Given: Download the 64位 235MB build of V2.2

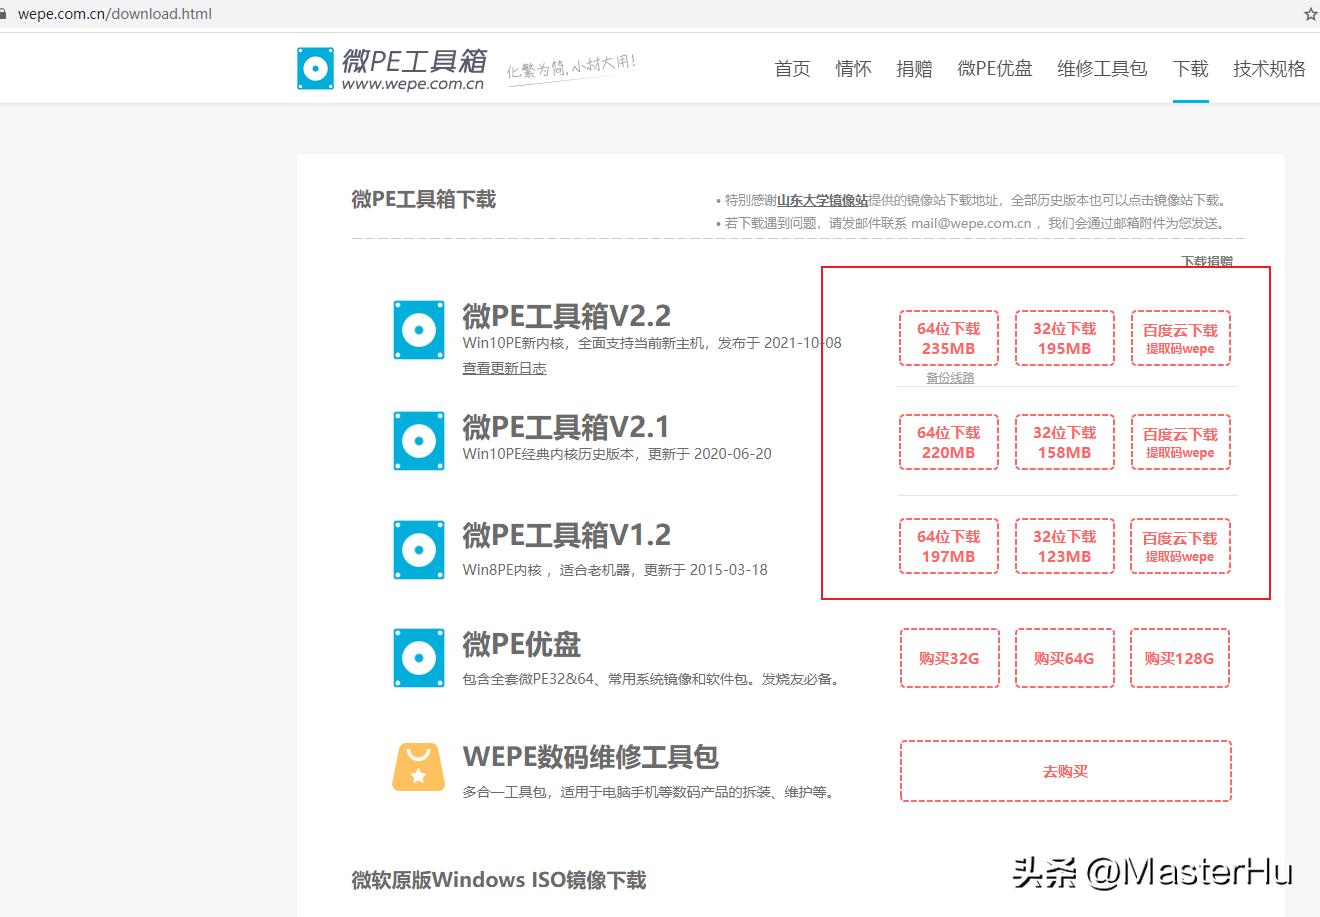Looking at the screenshot, I should [x=948, y=337].
